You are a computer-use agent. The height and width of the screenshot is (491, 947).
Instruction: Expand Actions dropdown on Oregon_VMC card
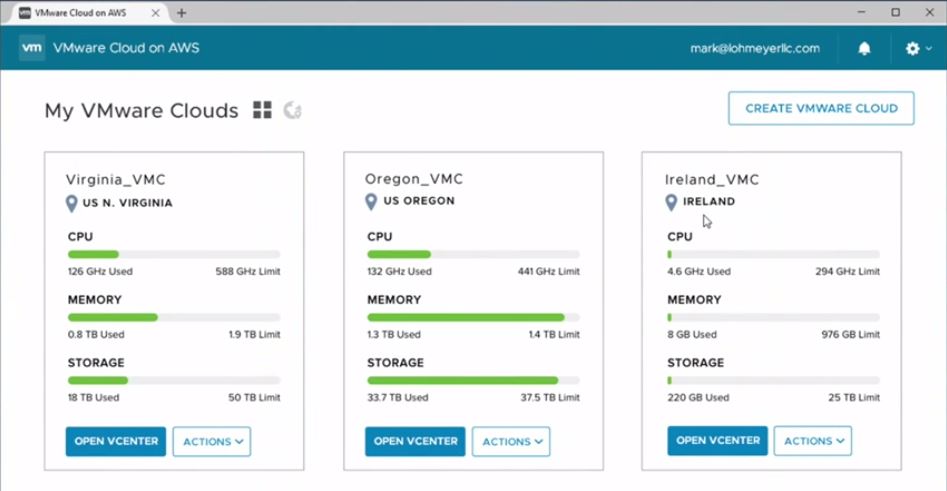pyautogui.click(x=511, y=441)
